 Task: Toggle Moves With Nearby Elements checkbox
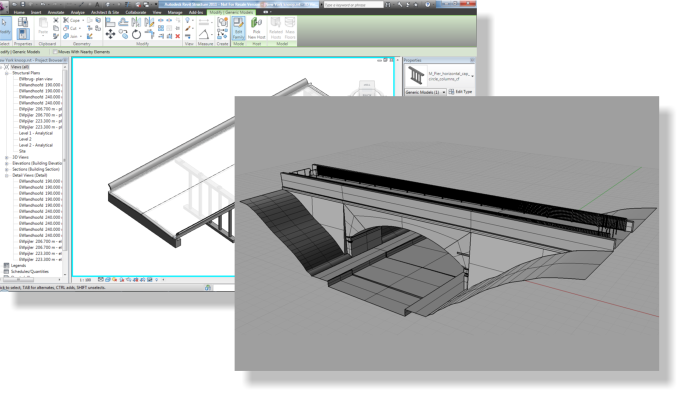point(55,52)
